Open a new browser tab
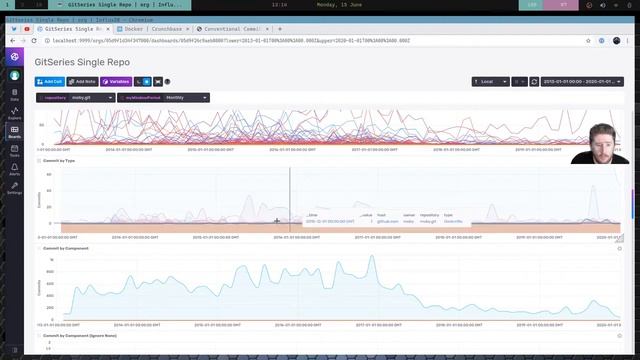Viewport: 640px width, 360px height. click(x=280, y=29)
